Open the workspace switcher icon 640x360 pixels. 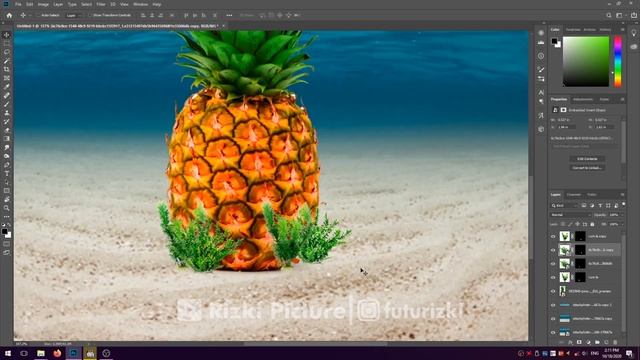[x=619, y=15]
